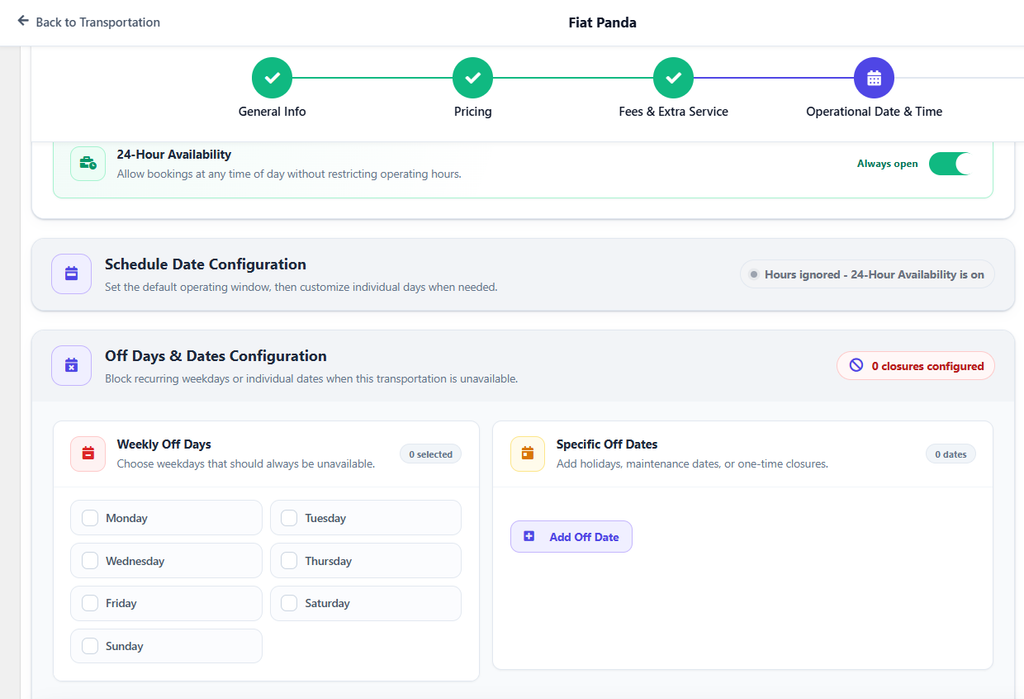Screen dimensions: 1024x699
Task: Click 'Set the default operating window' description
Action: [x=301, y=287]
